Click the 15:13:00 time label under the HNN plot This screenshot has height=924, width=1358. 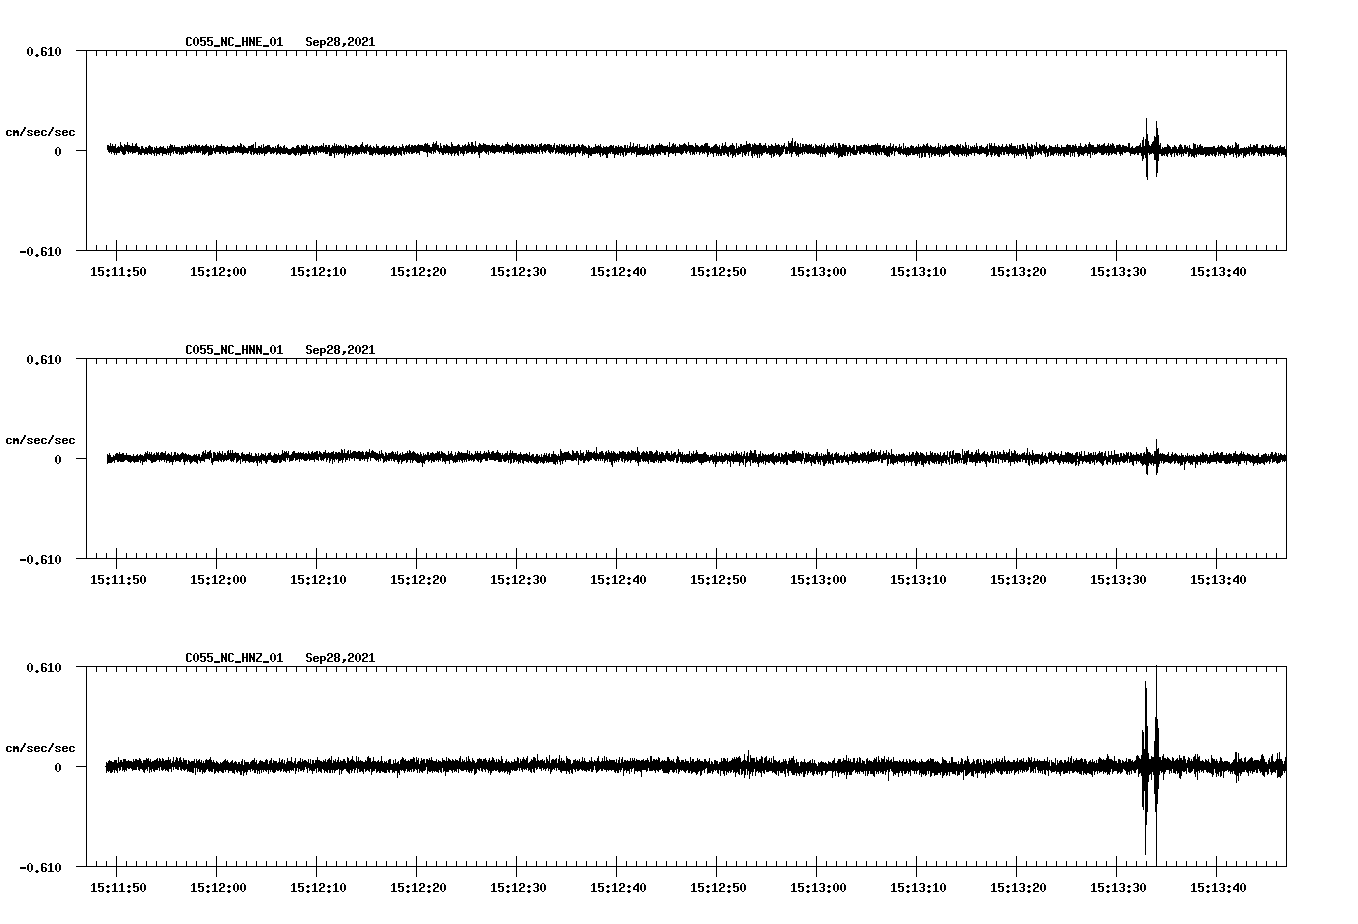(x=818, y=580)
